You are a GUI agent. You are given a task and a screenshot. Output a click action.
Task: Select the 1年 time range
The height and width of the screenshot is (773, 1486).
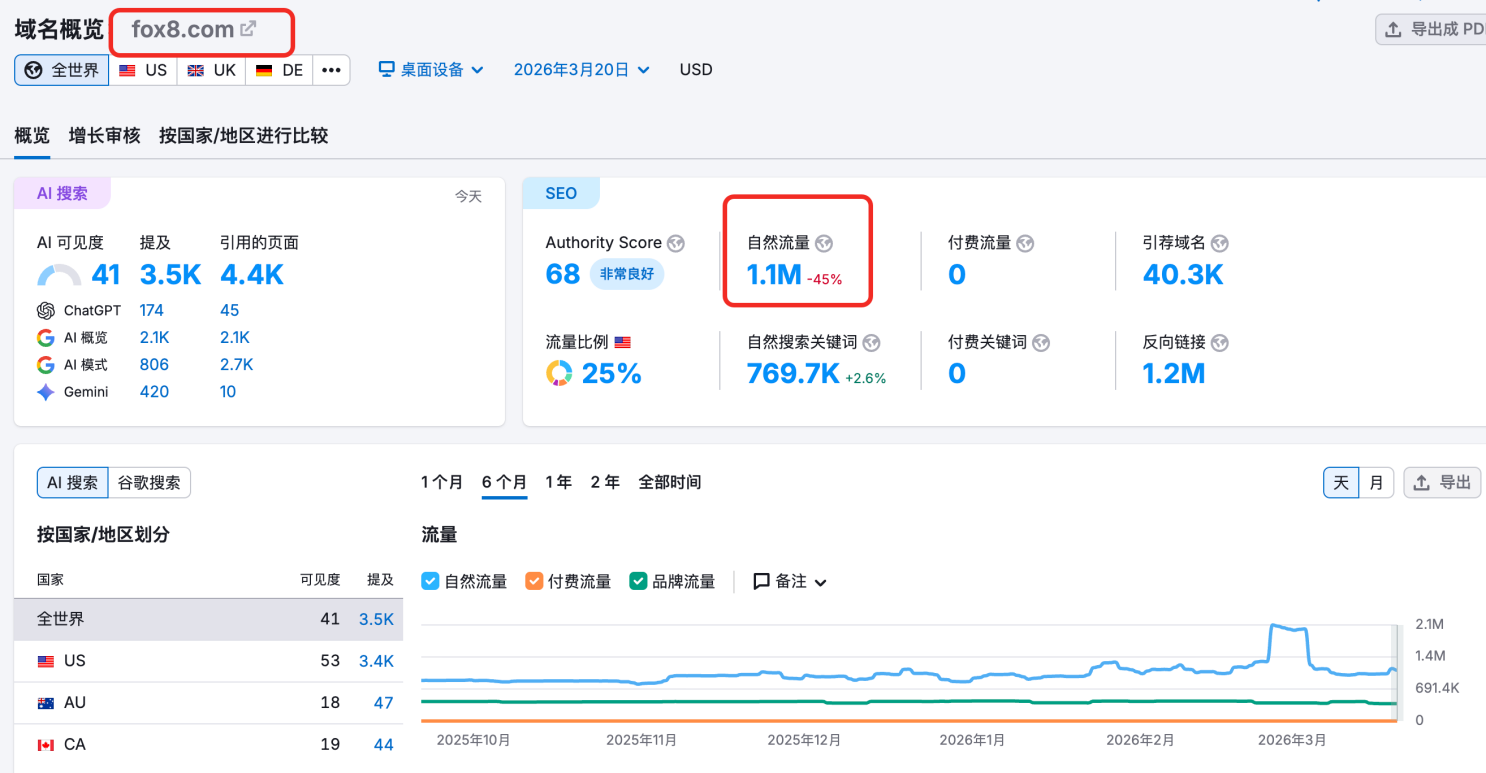click(558, 483)
